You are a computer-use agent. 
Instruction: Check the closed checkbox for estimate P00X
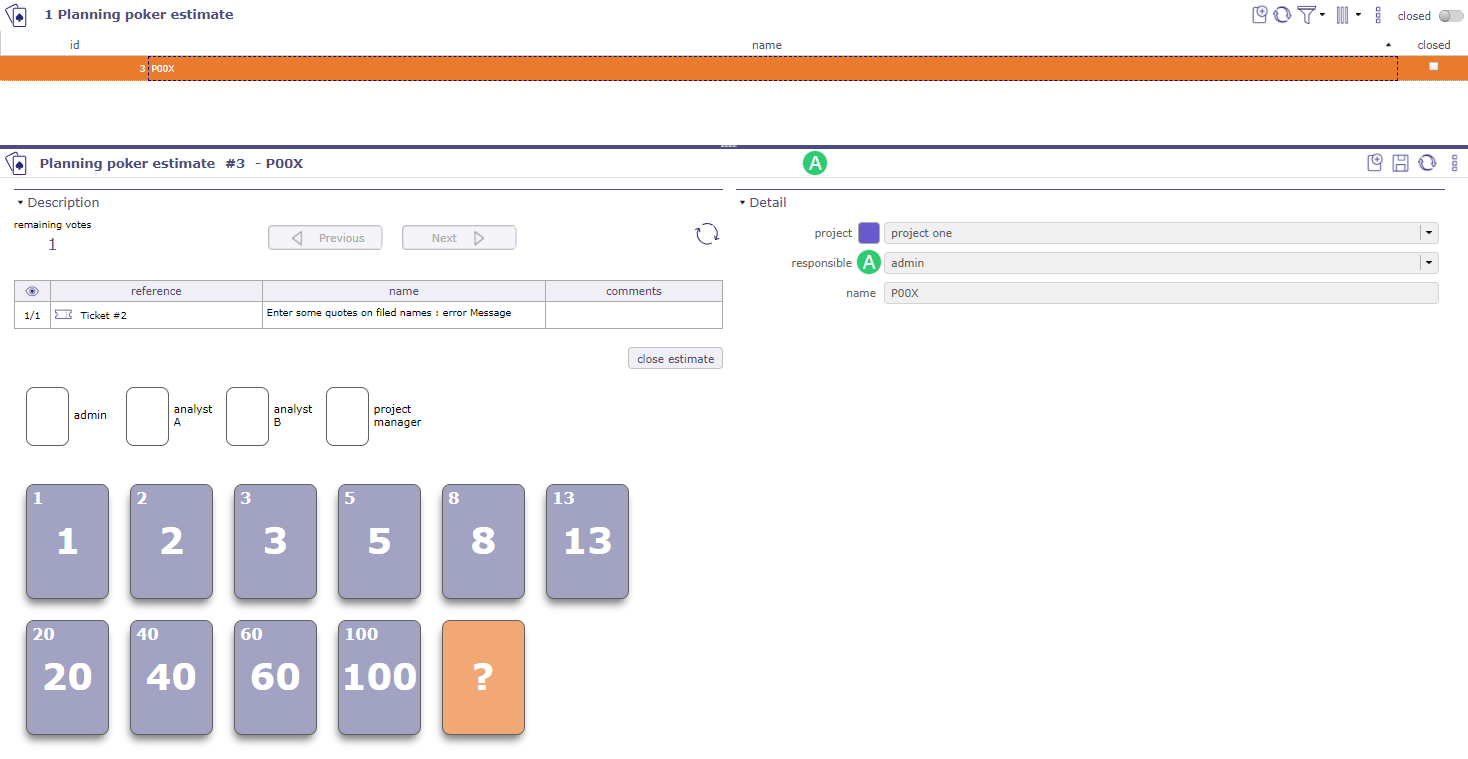[x=1433, y=65]
